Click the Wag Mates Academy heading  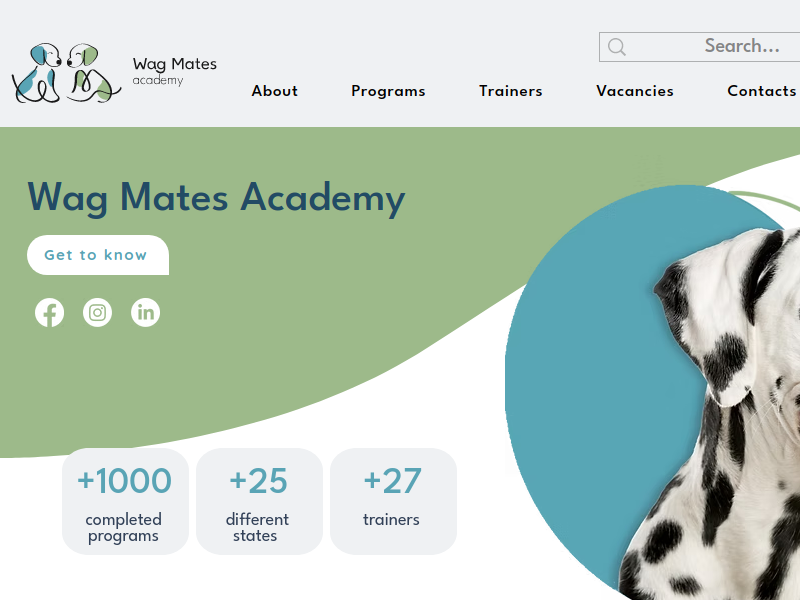216,198
